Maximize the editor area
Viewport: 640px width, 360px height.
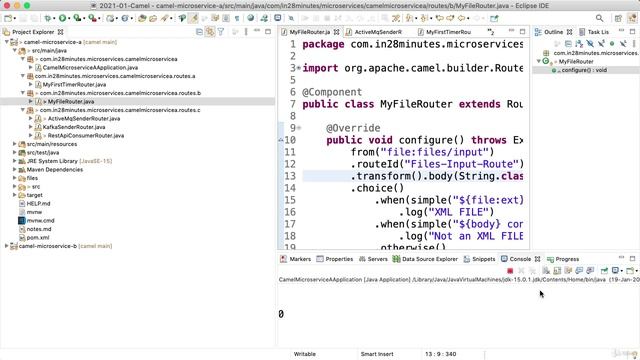(522, 31)
